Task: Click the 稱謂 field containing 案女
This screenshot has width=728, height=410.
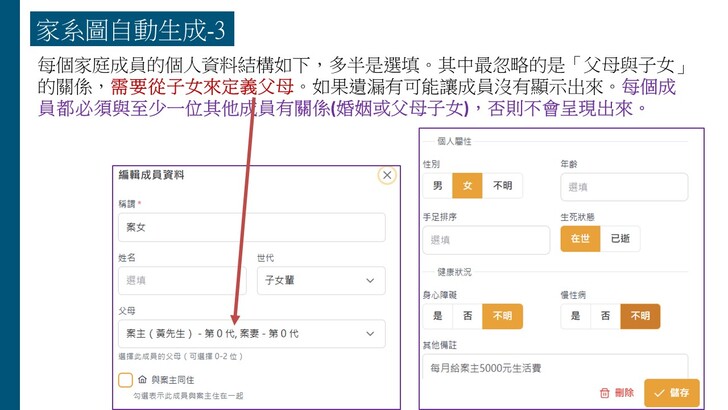Action: coord(251,229)
